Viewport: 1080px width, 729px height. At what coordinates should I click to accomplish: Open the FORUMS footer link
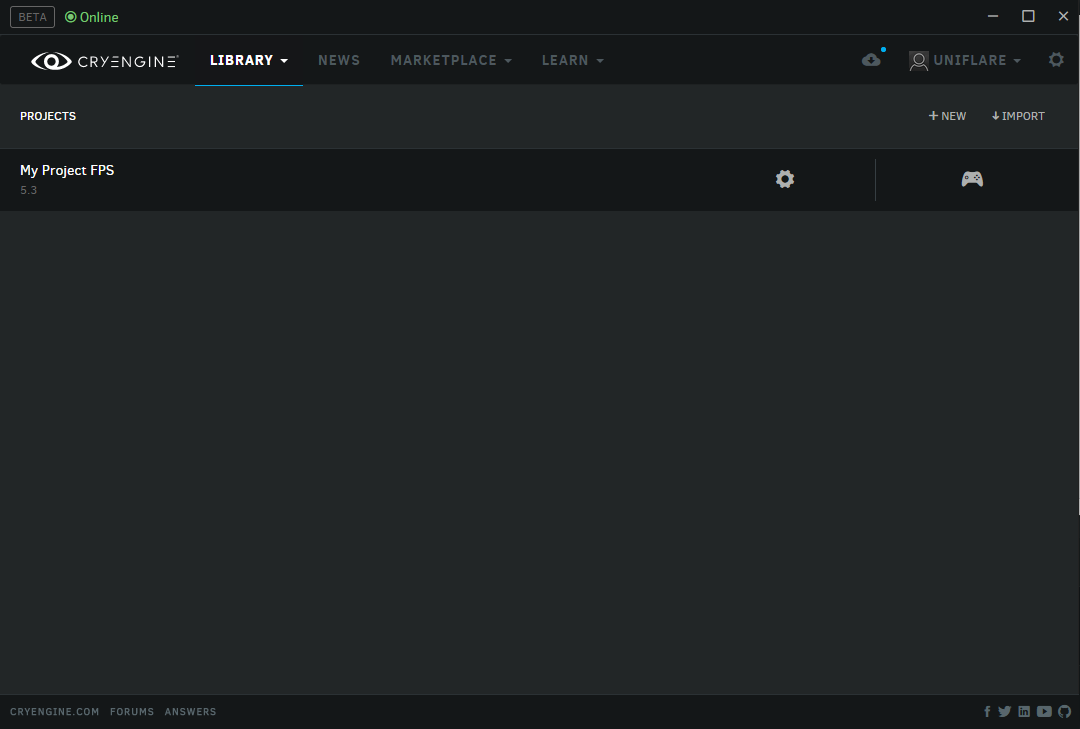(132, 712)
